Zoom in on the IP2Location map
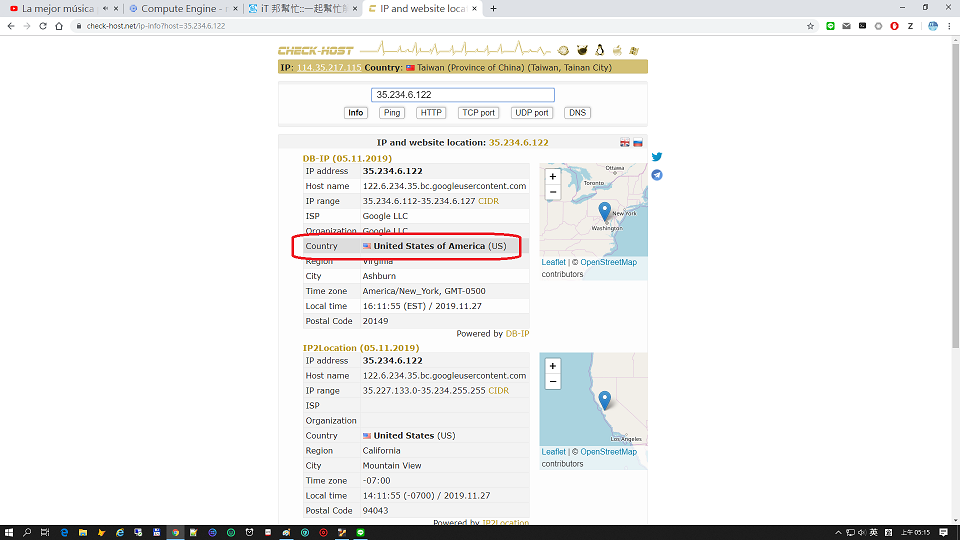Viewport: 960px width, 540px height. [x=553, y=366]
